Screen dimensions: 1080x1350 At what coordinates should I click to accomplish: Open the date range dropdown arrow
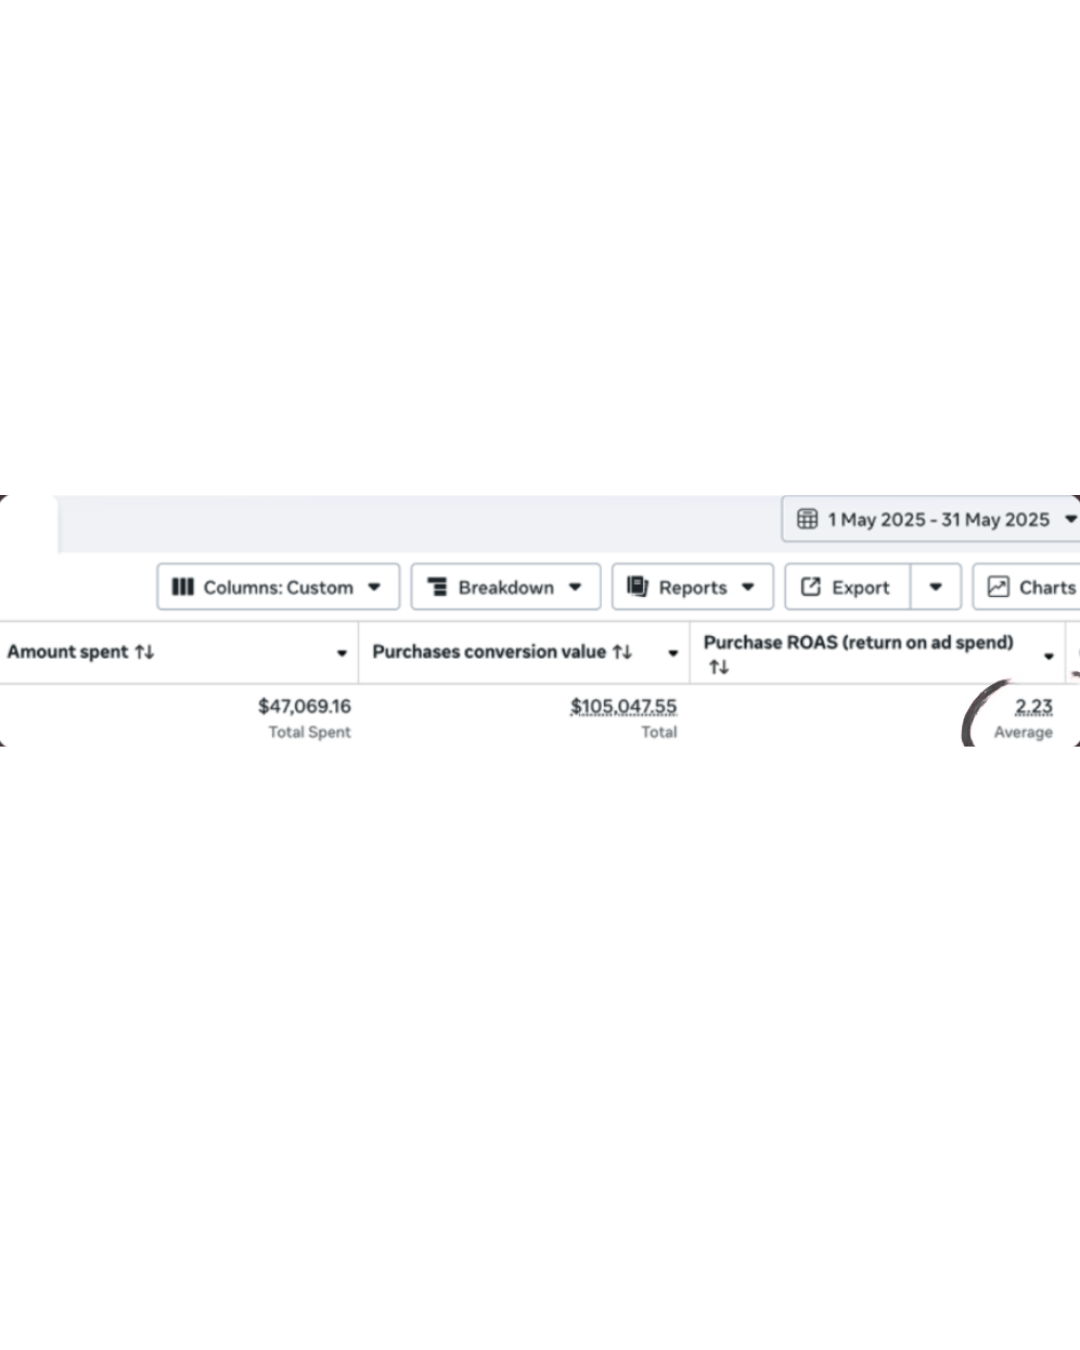(x=1070, y=519)
